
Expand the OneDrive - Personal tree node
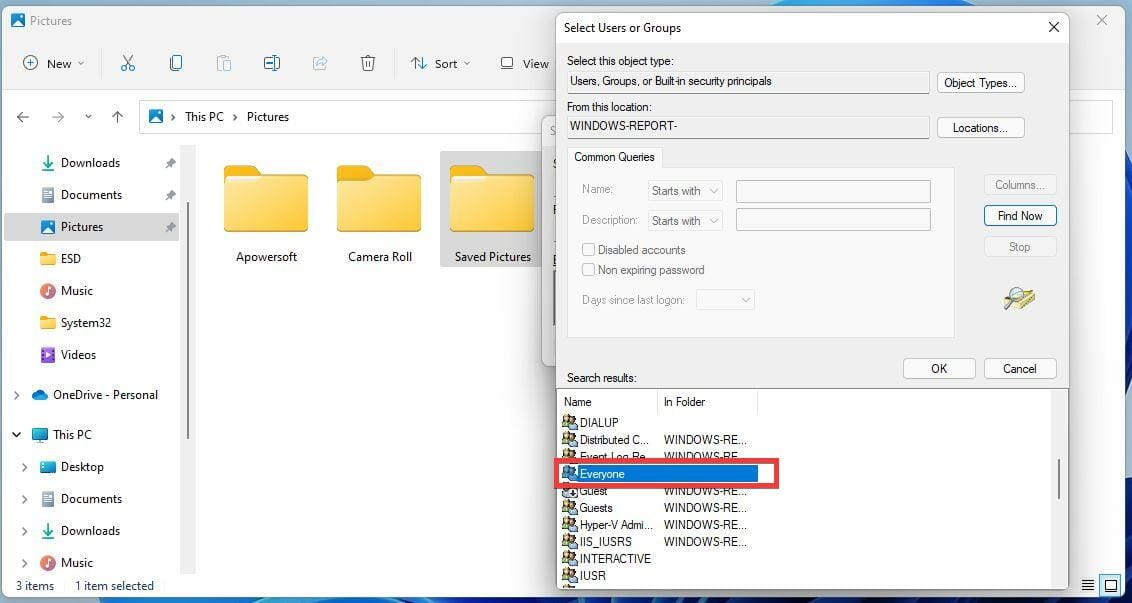16,395
